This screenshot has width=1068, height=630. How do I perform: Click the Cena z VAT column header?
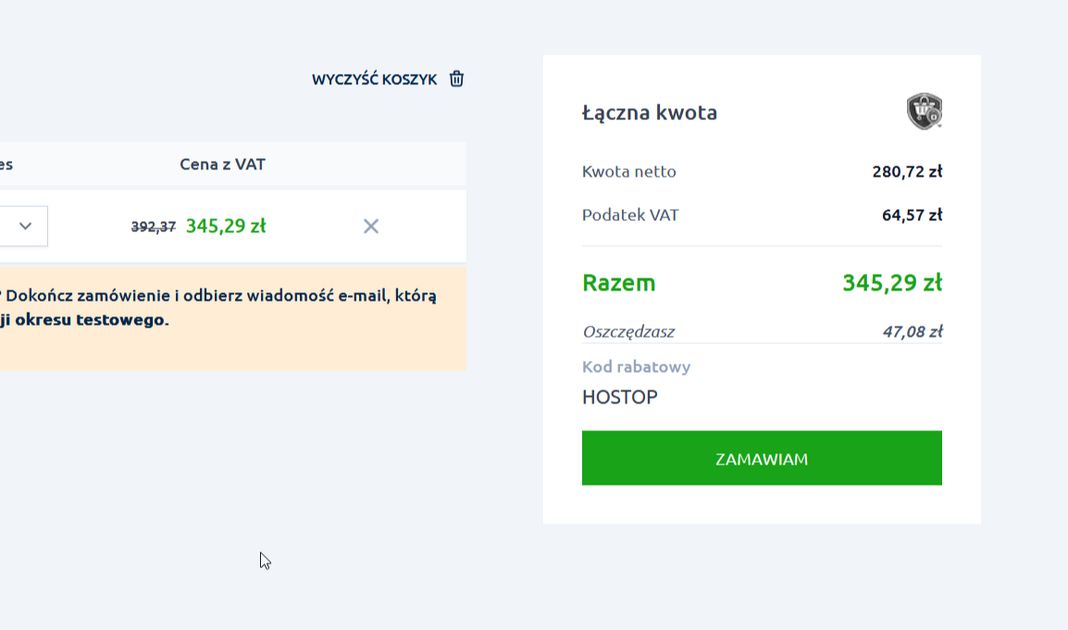[222, 164]
